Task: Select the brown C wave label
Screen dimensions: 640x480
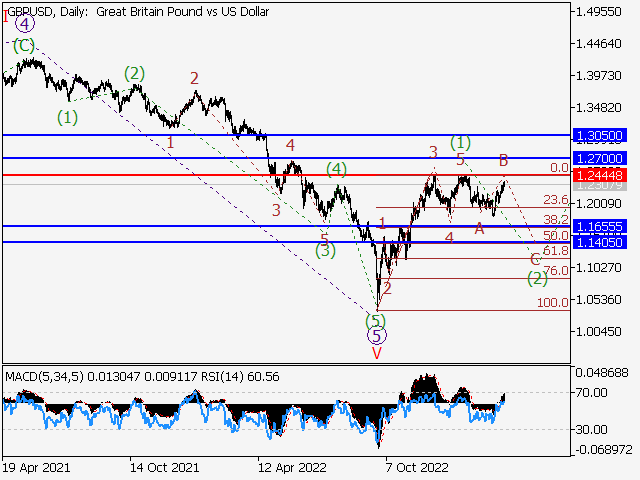Action: 535,259
